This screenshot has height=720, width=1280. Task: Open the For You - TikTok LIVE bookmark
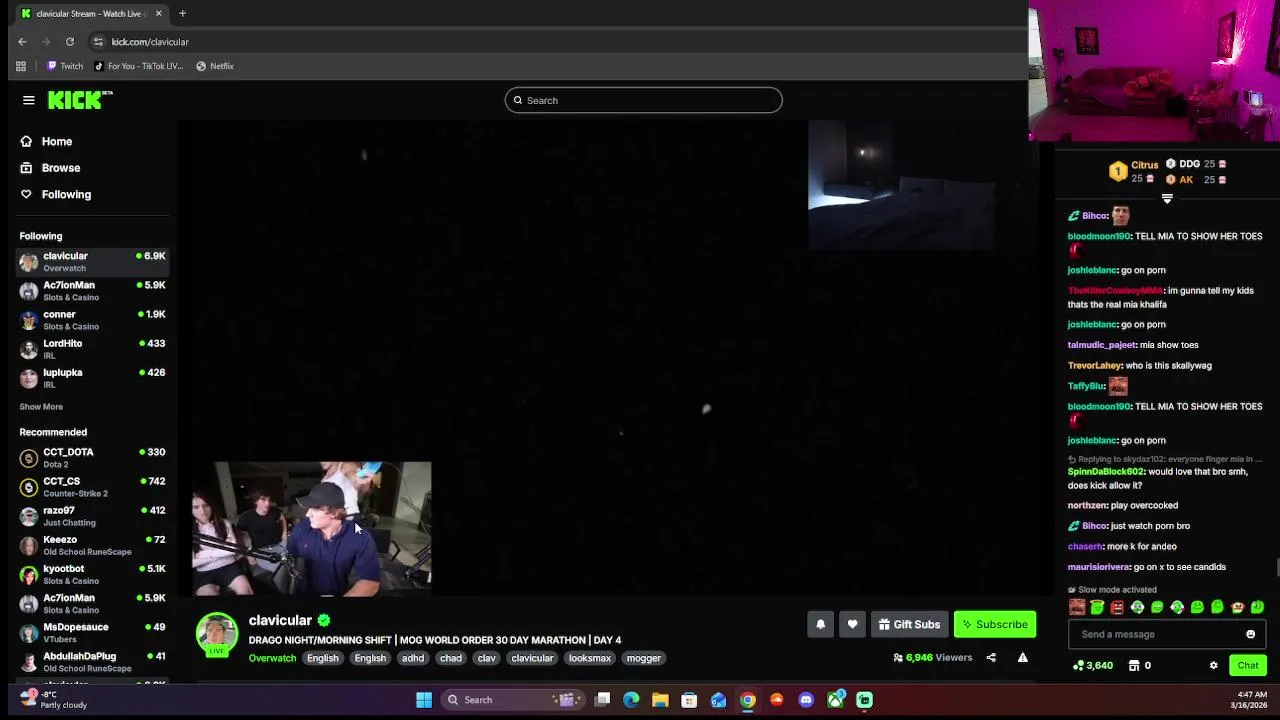coord(138,66)
